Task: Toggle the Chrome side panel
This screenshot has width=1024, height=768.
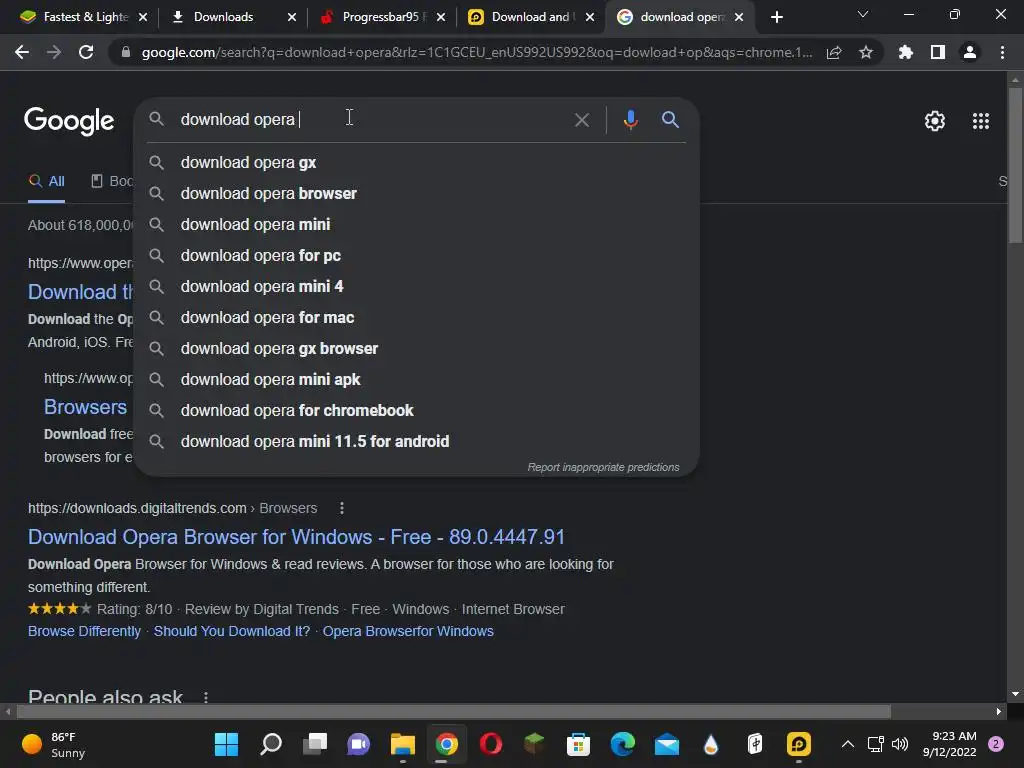Action: [x=938, y=52]
